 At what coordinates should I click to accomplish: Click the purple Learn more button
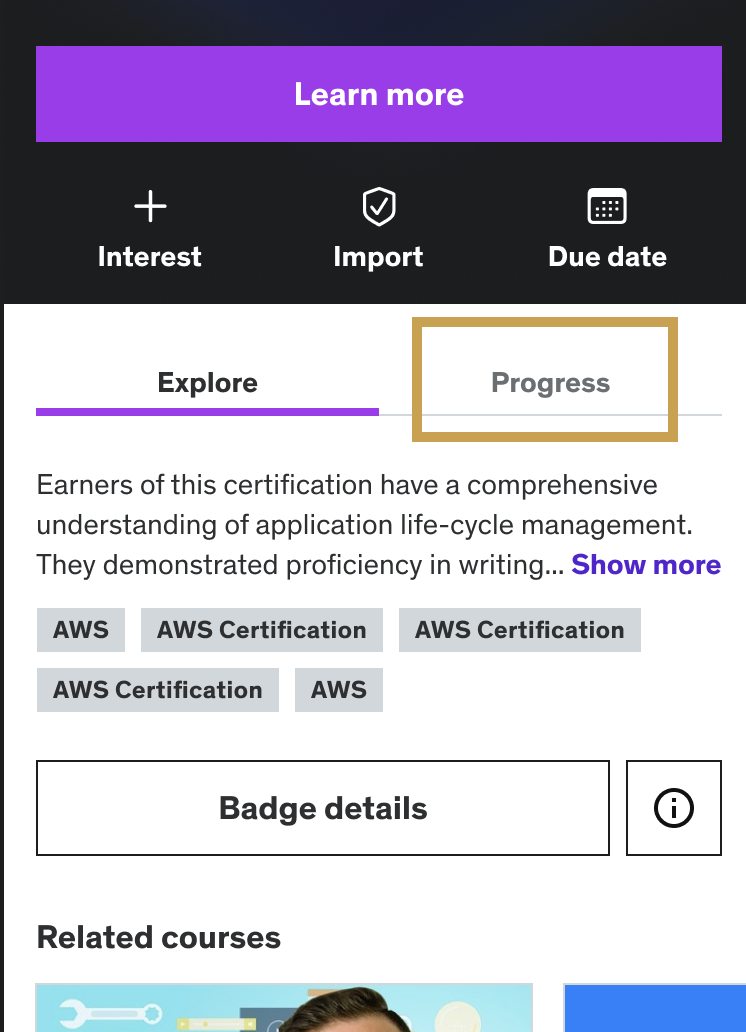coord(378,94)
